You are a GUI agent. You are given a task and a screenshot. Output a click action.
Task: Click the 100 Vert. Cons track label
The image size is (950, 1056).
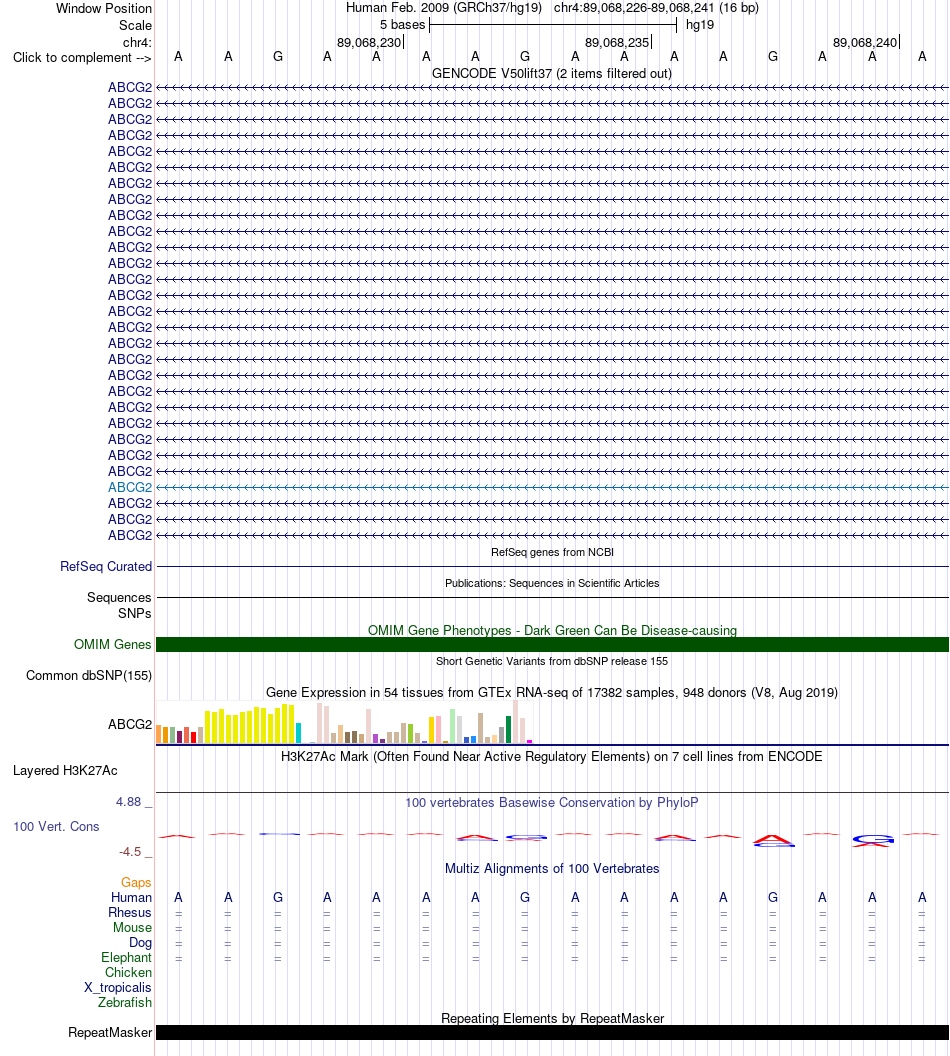coord(57,826)
